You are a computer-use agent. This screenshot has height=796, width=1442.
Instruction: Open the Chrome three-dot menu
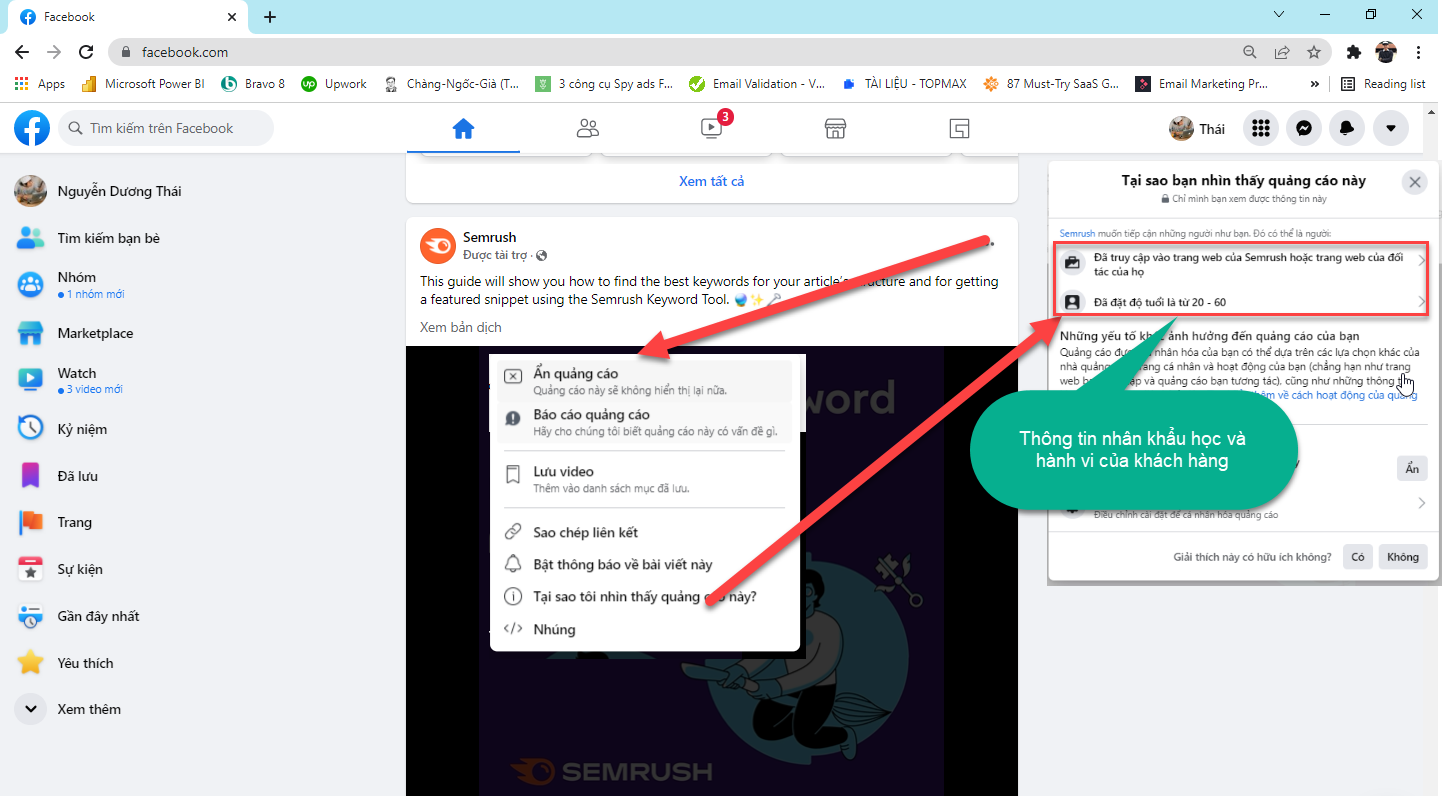pyautogui.click(x=1418, y=52)
